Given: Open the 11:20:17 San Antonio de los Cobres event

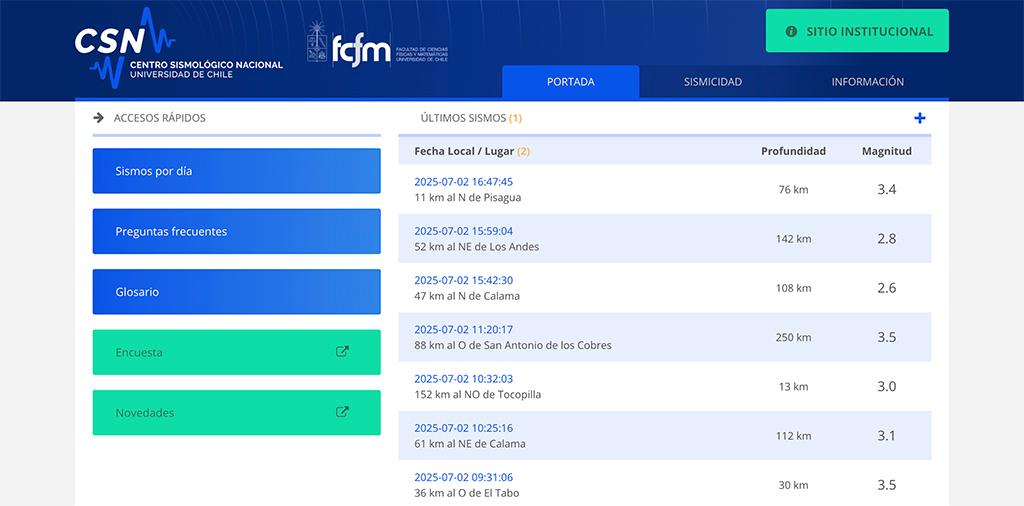Looking at the screenshot, I should tap(463, 329).
